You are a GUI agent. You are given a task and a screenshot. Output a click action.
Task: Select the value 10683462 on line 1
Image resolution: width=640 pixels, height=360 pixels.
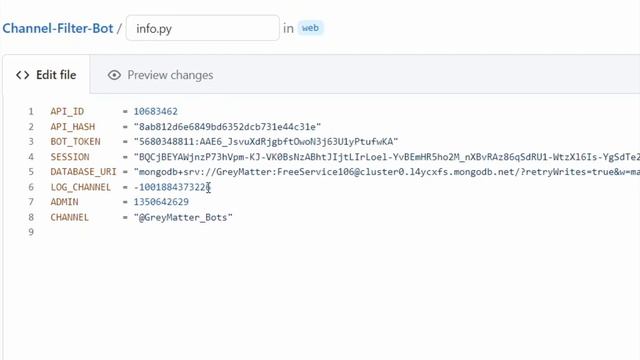coord(156,111)
